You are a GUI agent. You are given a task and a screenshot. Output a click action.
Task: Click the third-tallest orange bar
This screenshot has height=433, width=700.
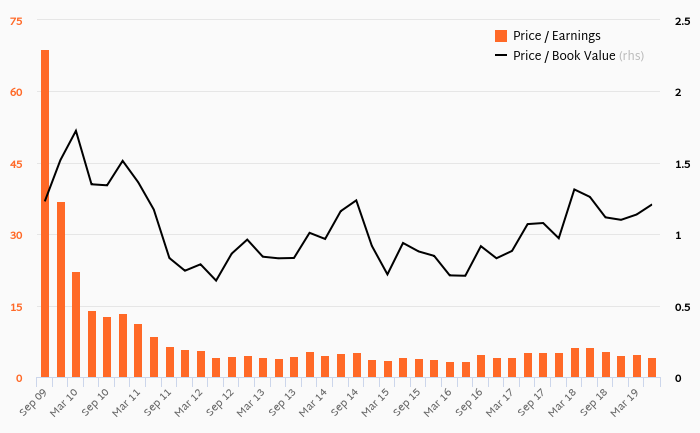(x=76, y=325)
